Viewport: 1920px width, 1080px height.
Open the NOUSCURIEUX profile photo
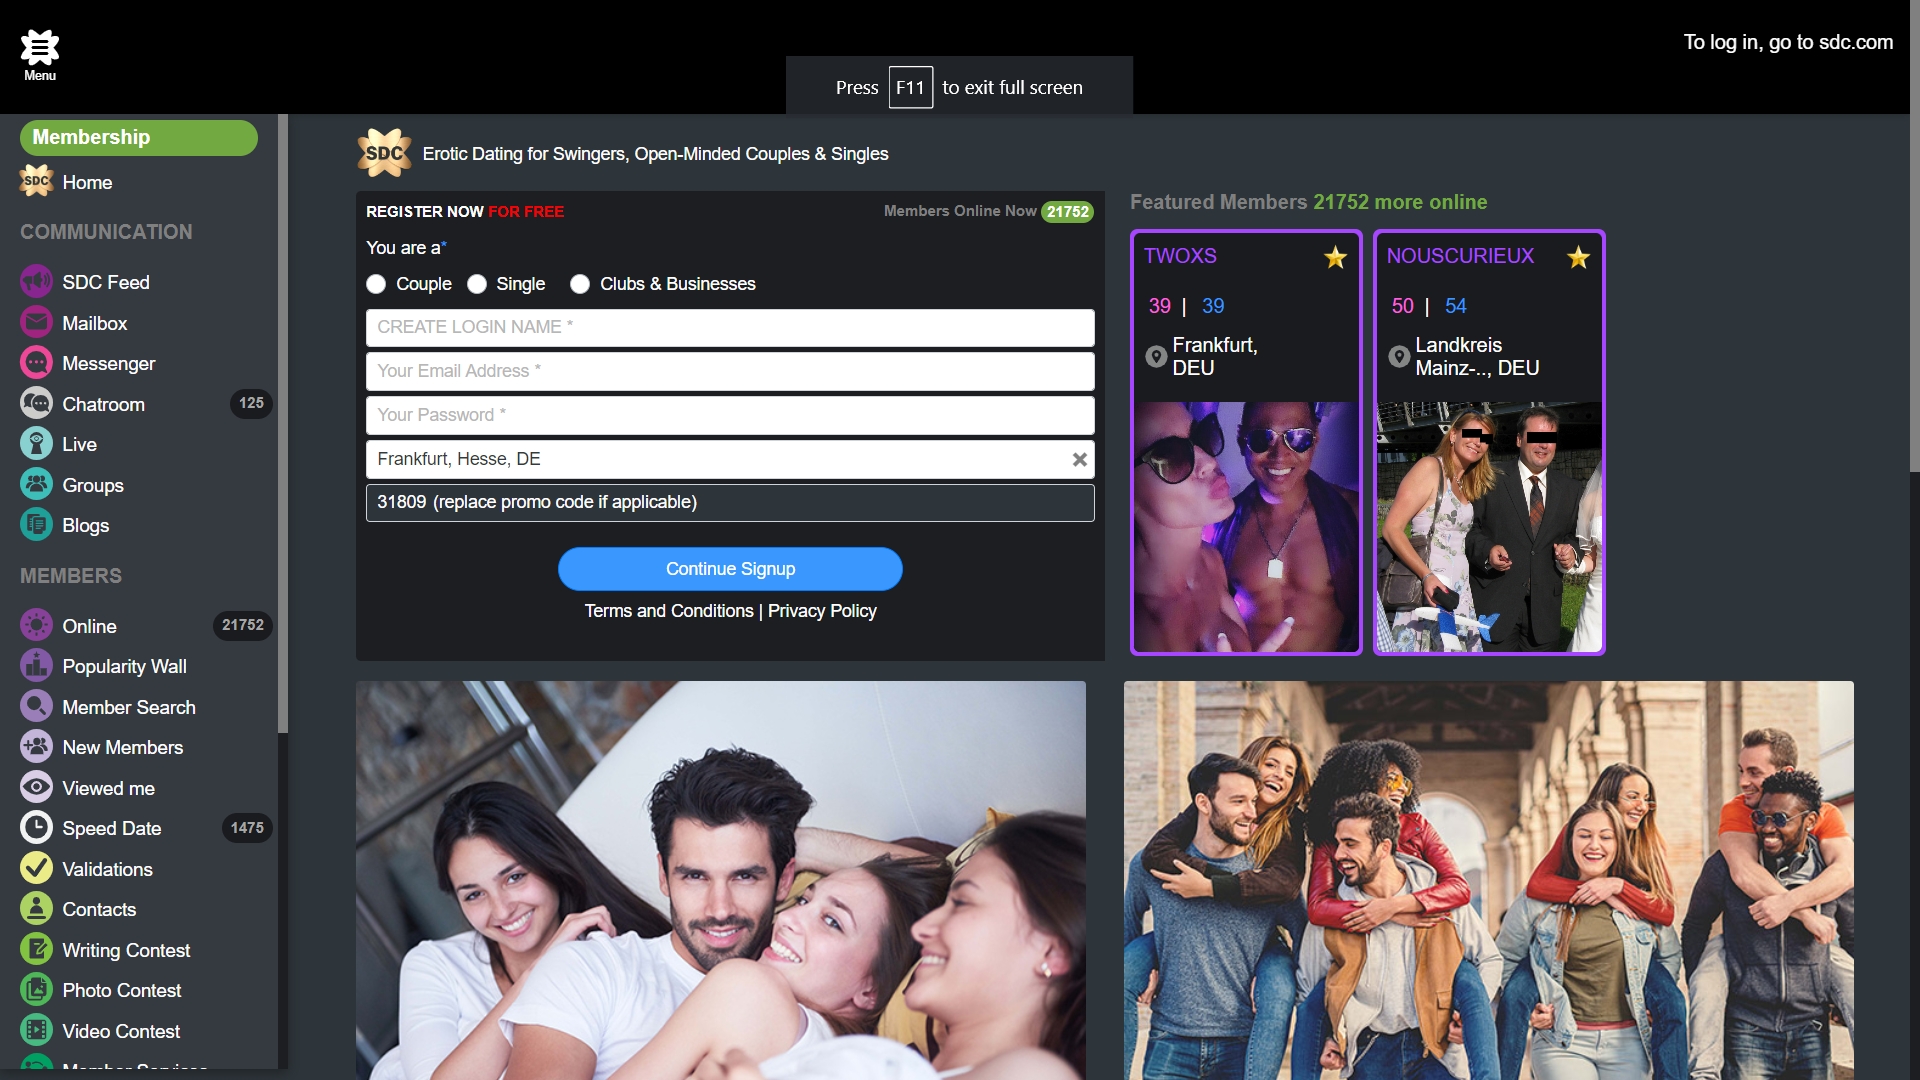1489,527
